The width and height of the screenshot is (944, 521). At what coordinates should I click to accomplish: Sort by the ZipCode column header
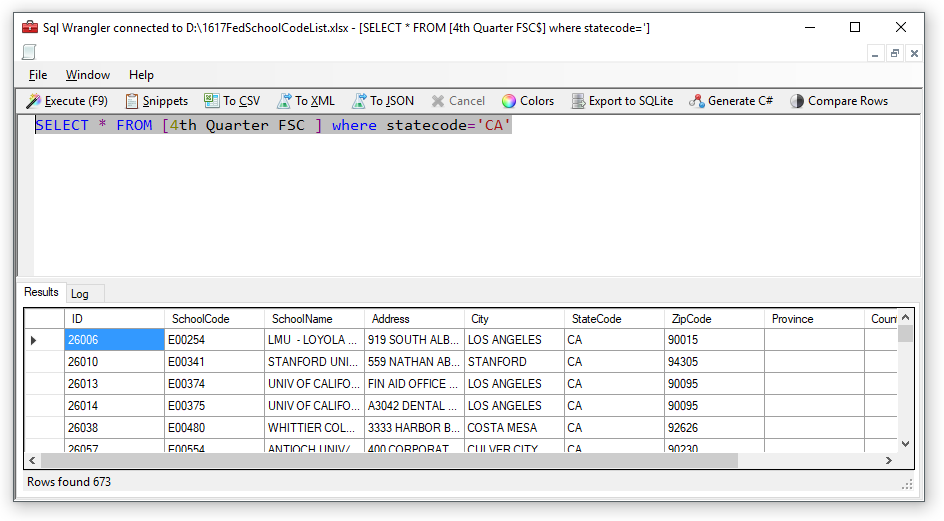[x=714, y=319]
